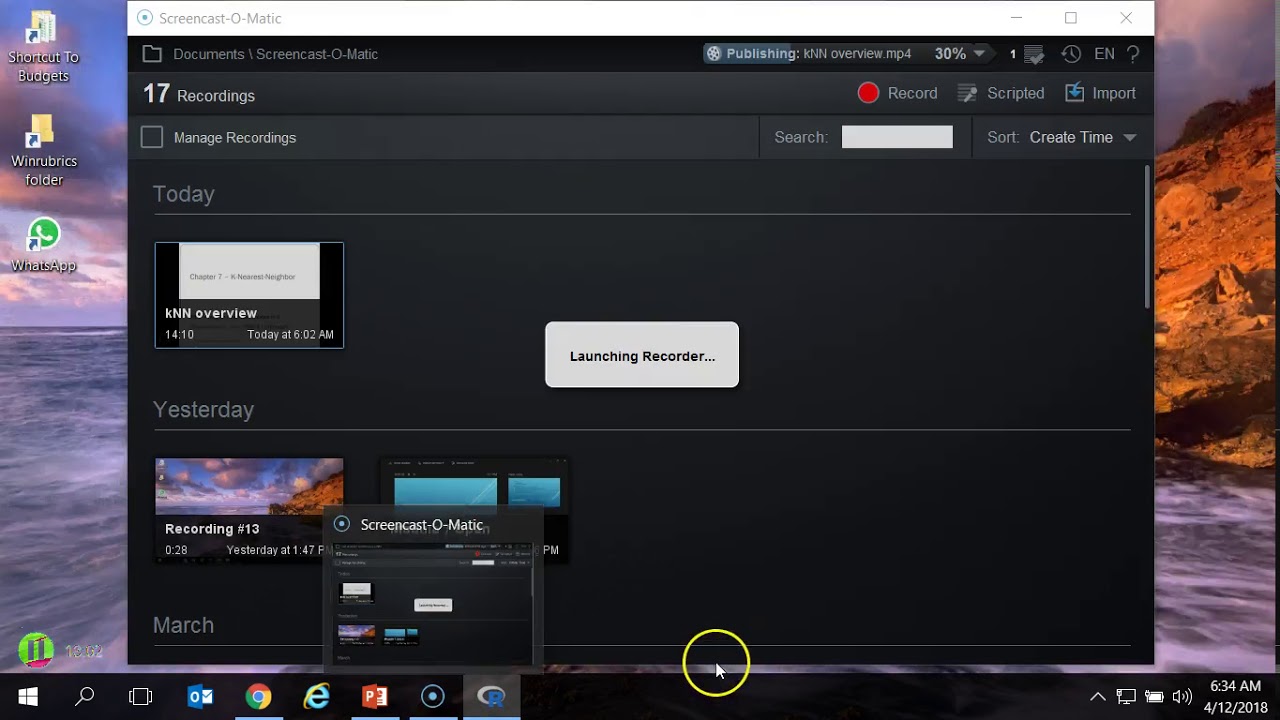Click the recordings list vertical scrollbar
Image resolution: width=1280 pixels, height=720 pixels.
1146,237
